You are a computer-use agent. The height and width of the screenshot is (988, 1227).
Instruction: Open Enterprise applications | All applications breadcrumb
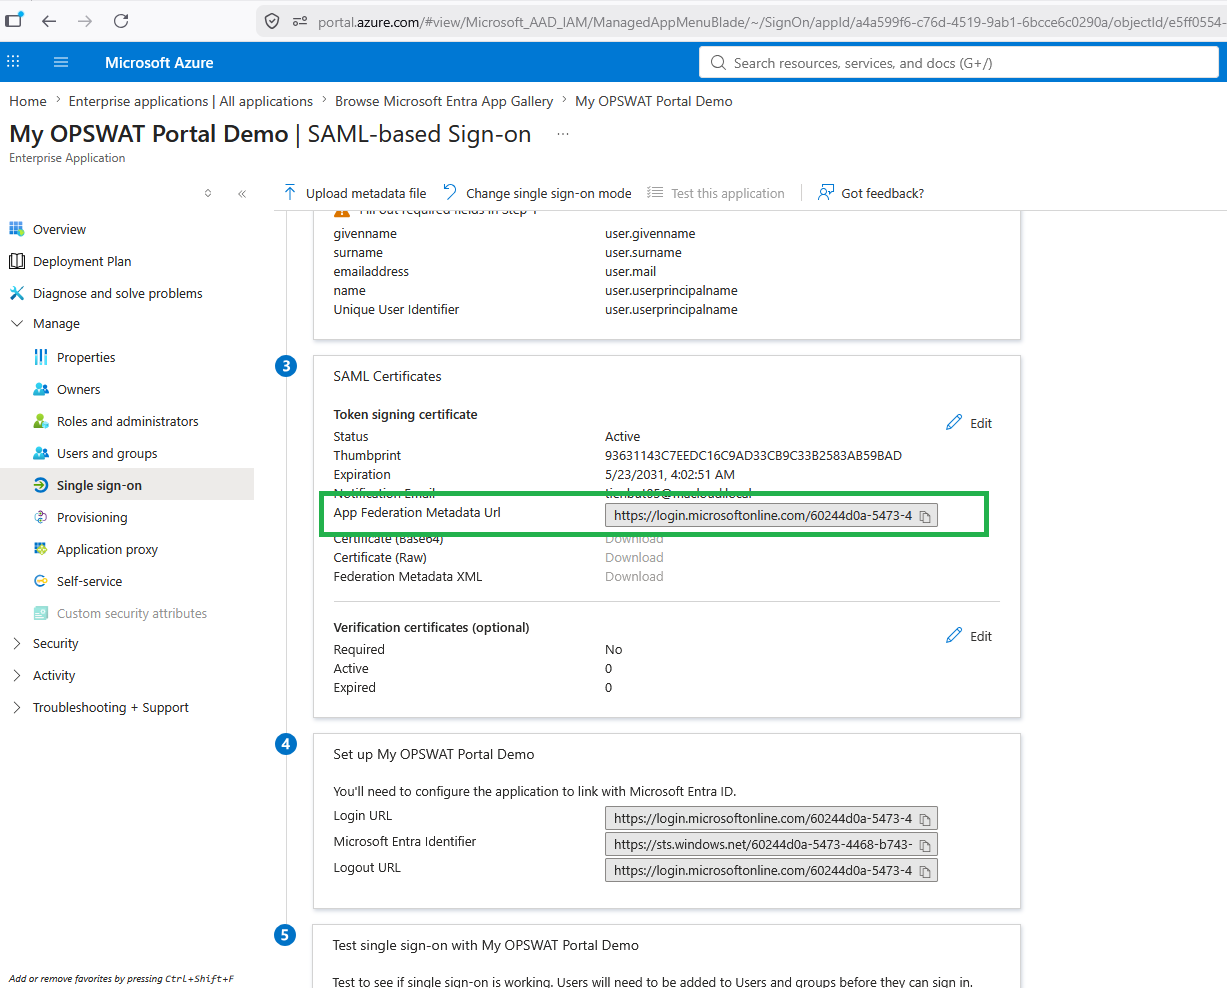(191, 101)
